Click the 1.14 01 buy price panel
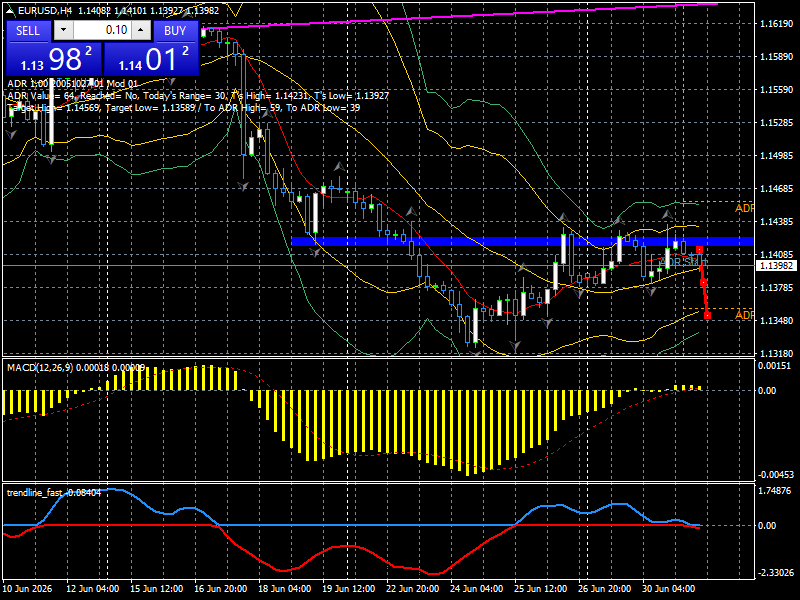The image size is (800, 600). click(151, 59)
